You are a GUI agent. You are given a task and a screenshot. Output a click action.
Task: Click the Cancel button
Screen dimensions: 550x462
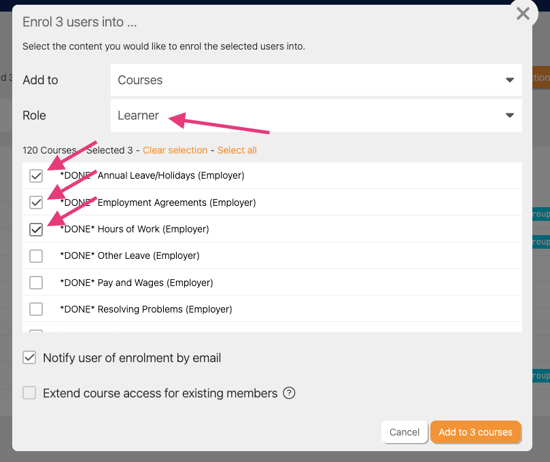click(x=404, y=432)
